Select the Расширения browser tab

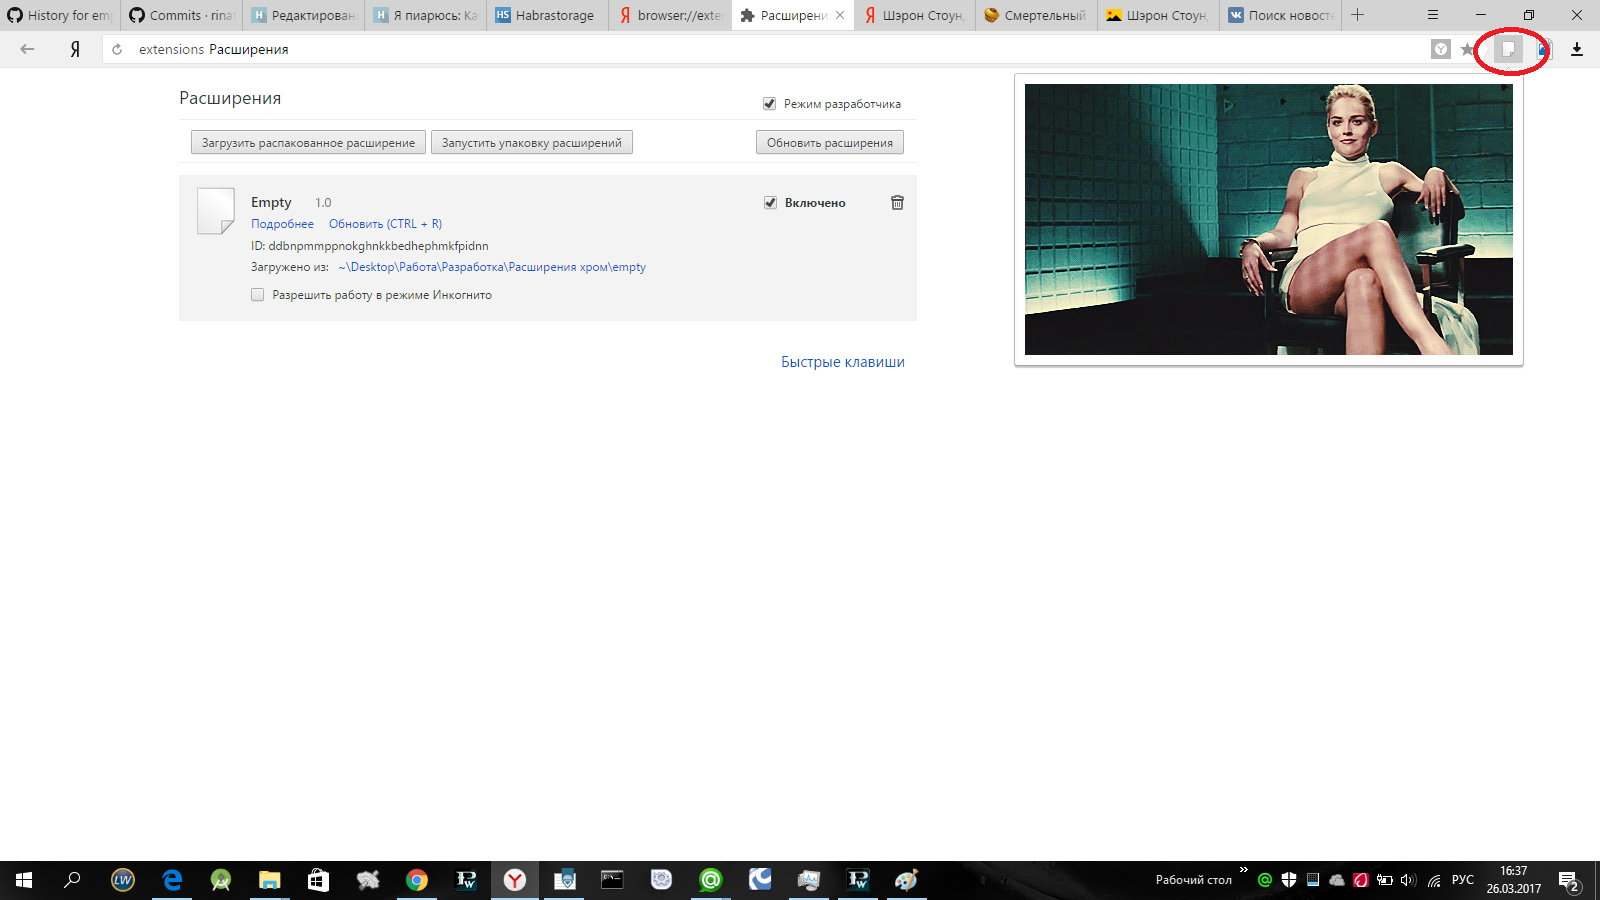[790, 15]
